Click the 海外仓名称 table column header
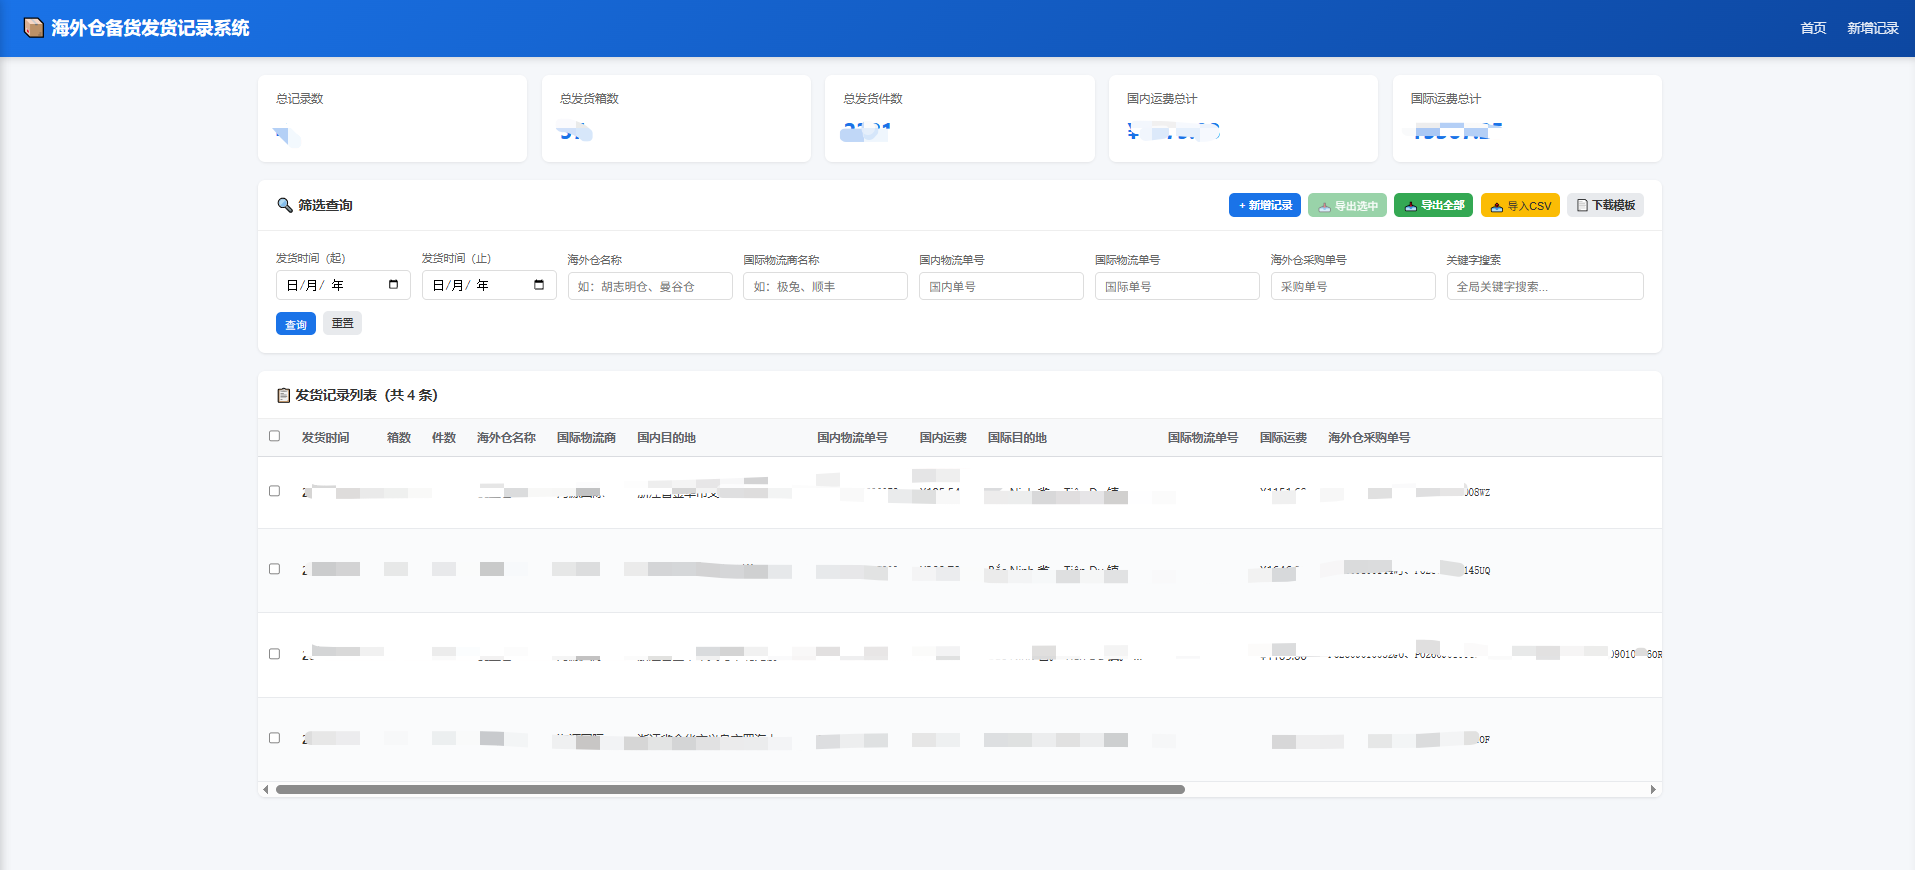1915x870 pixels. point(506,438)
